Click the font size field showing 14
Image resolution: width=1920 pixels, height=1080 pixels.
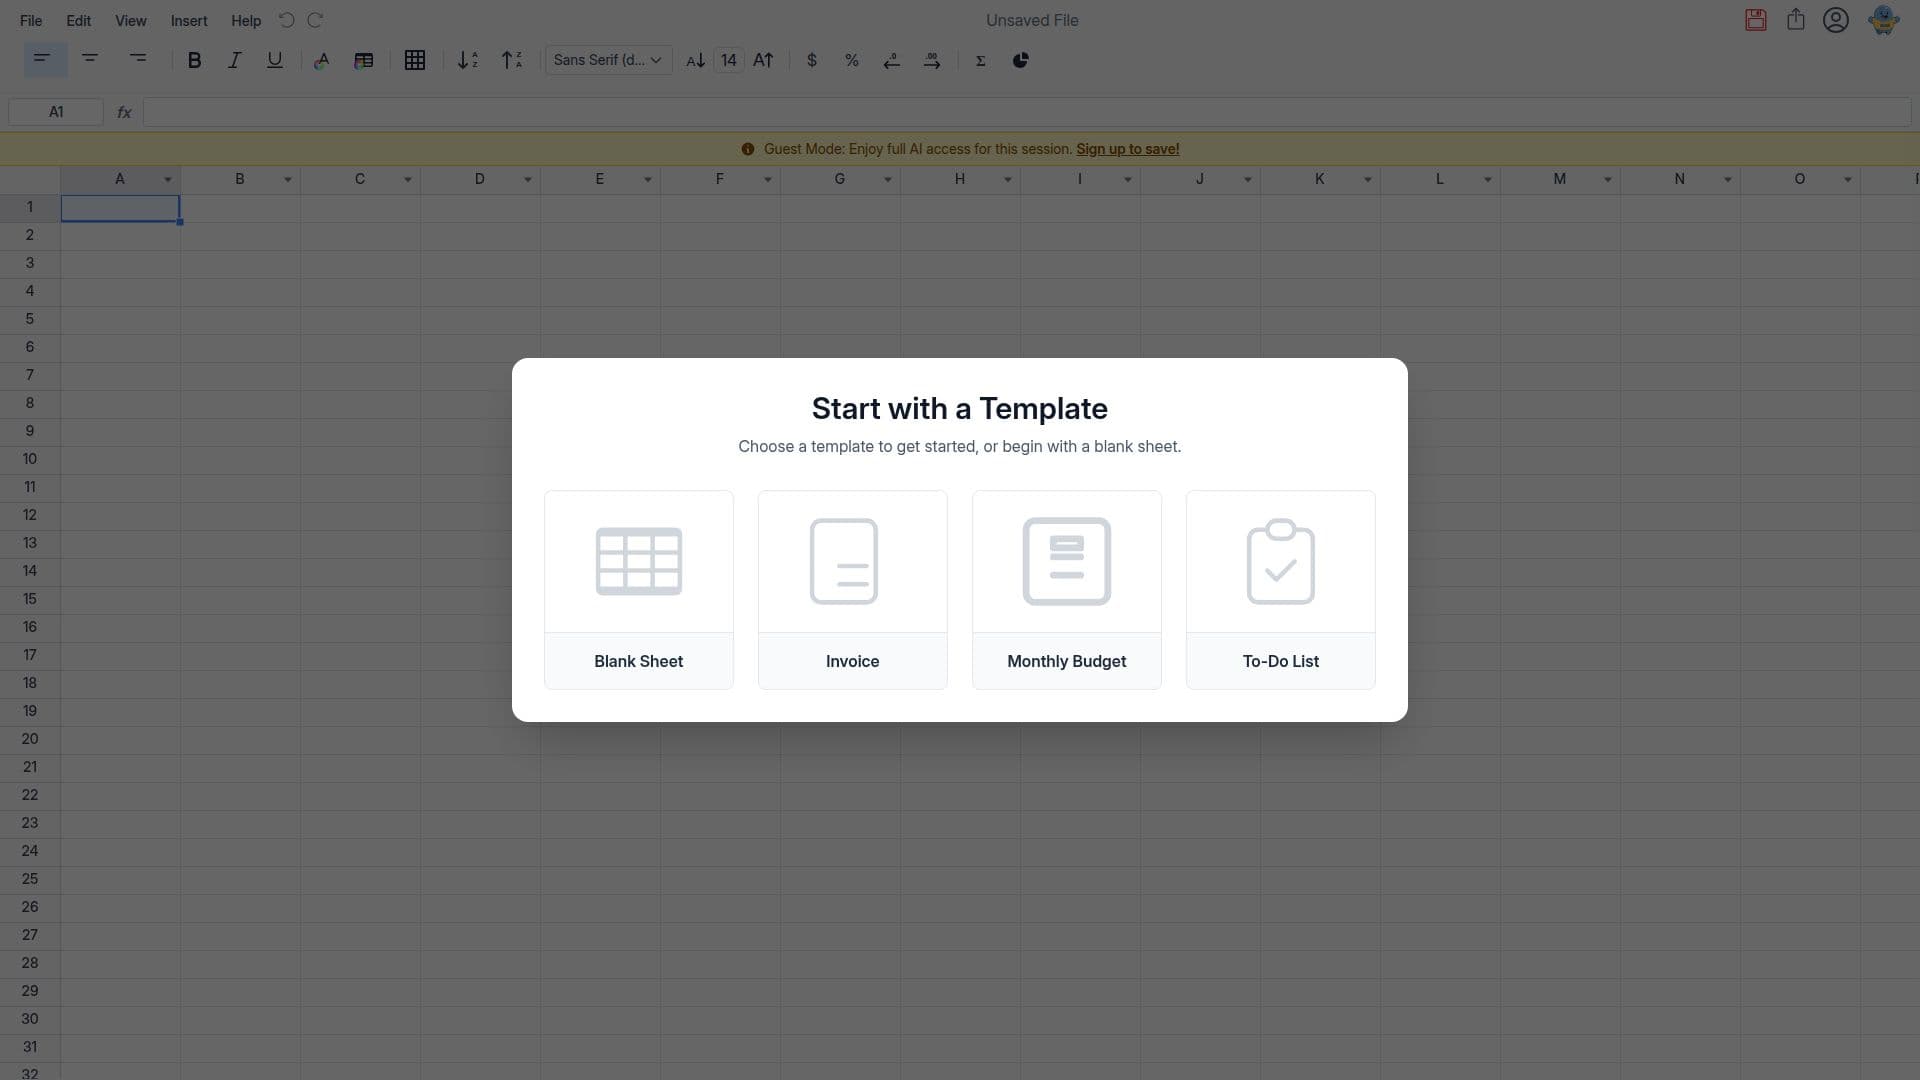tap(729, 60)
